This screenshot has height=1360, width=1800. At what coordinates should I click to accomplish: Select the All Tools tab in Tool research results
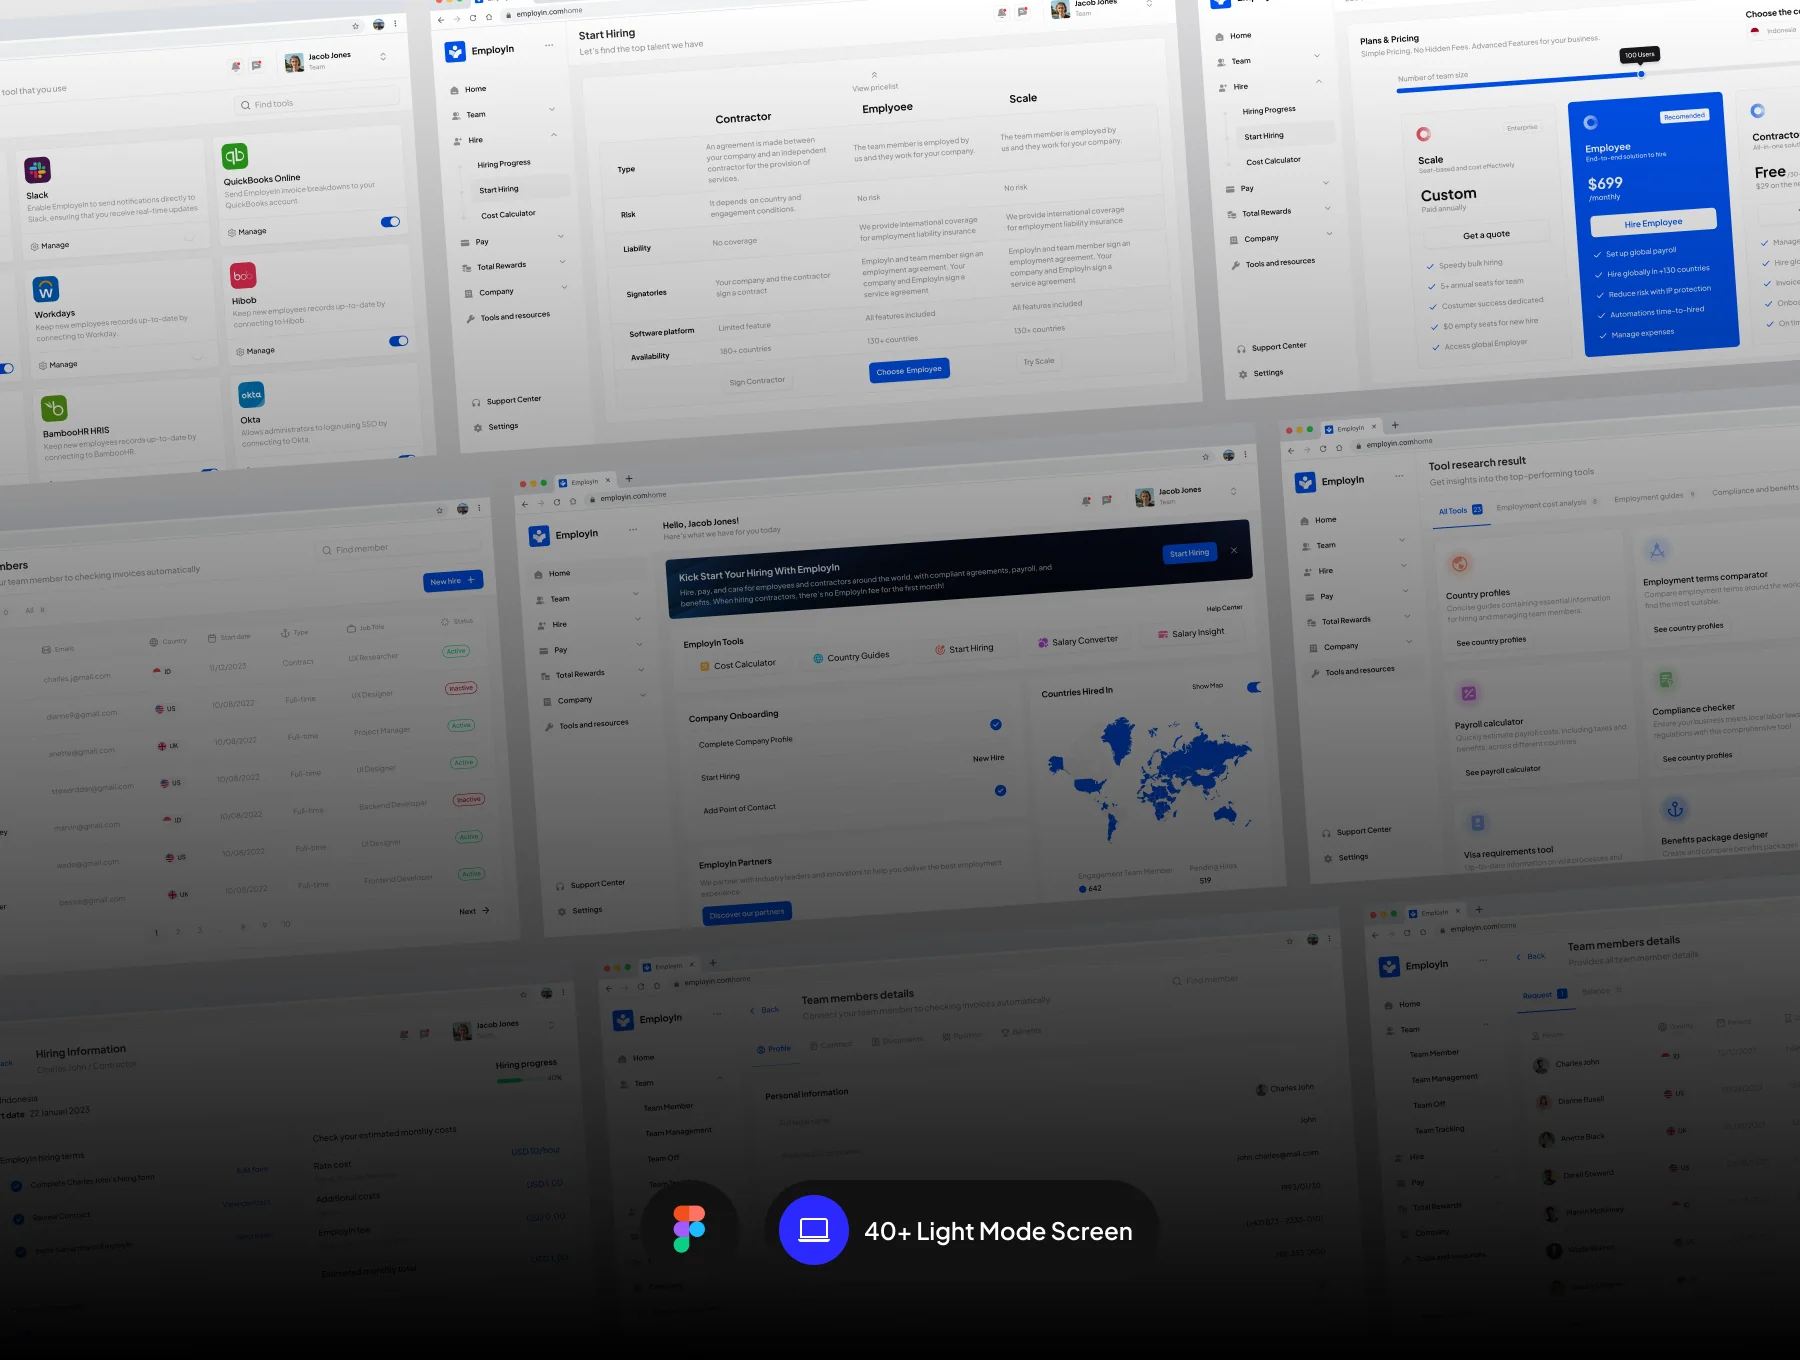point(1460,510)
